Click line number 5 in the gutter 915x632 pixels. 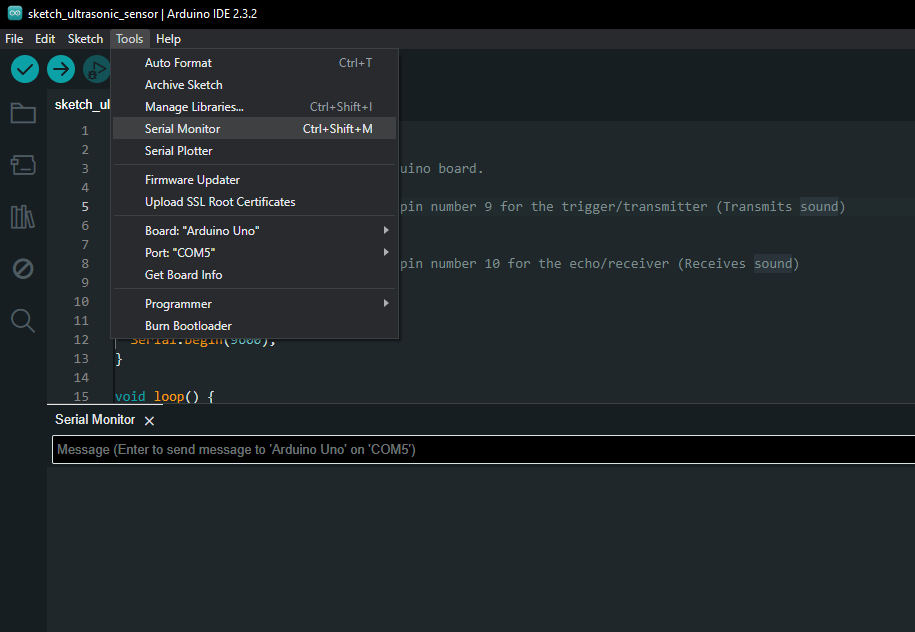pyautogui.click(x=85, y=207)
